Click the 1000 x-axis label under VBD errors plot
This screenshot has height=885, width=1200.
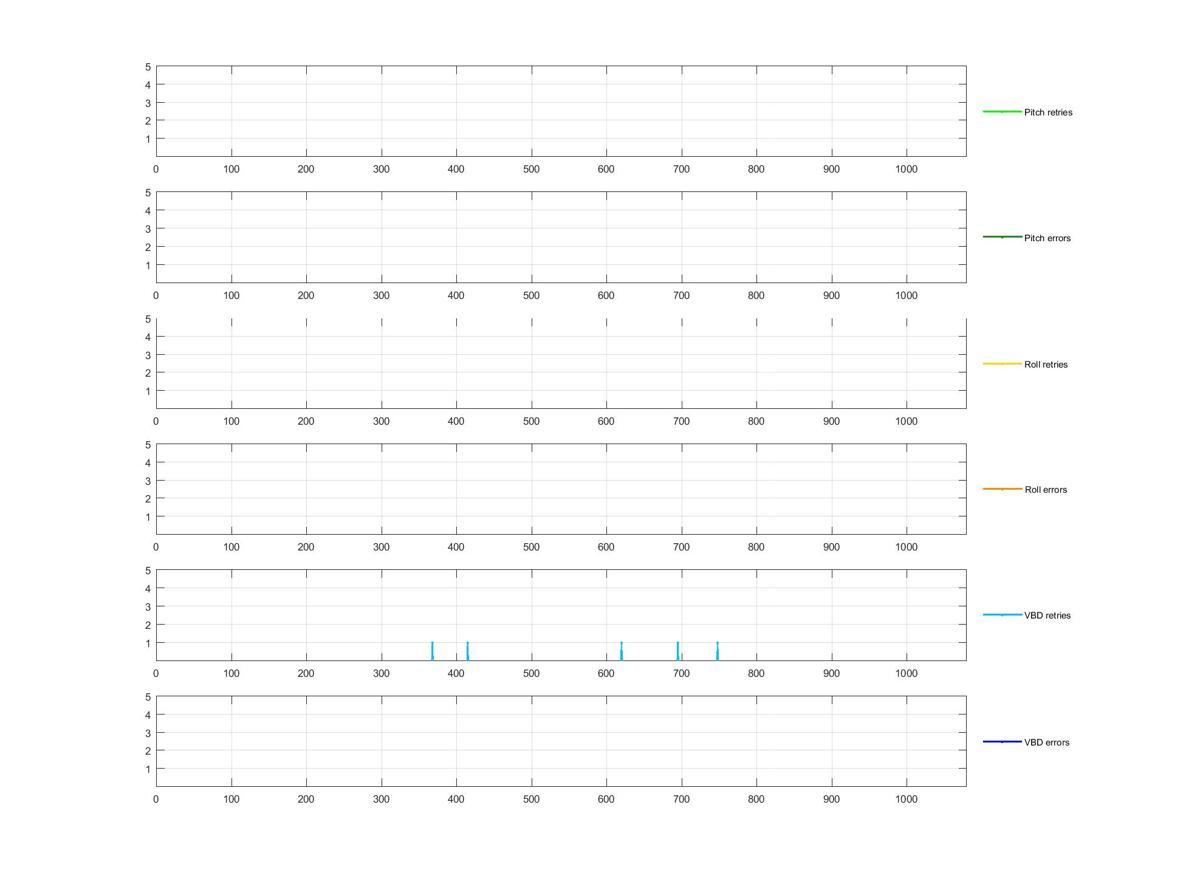coord(906,800)
